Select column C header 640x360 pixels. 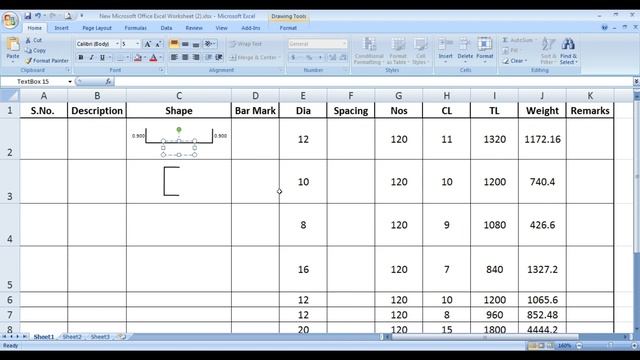[x=179, y=96]
